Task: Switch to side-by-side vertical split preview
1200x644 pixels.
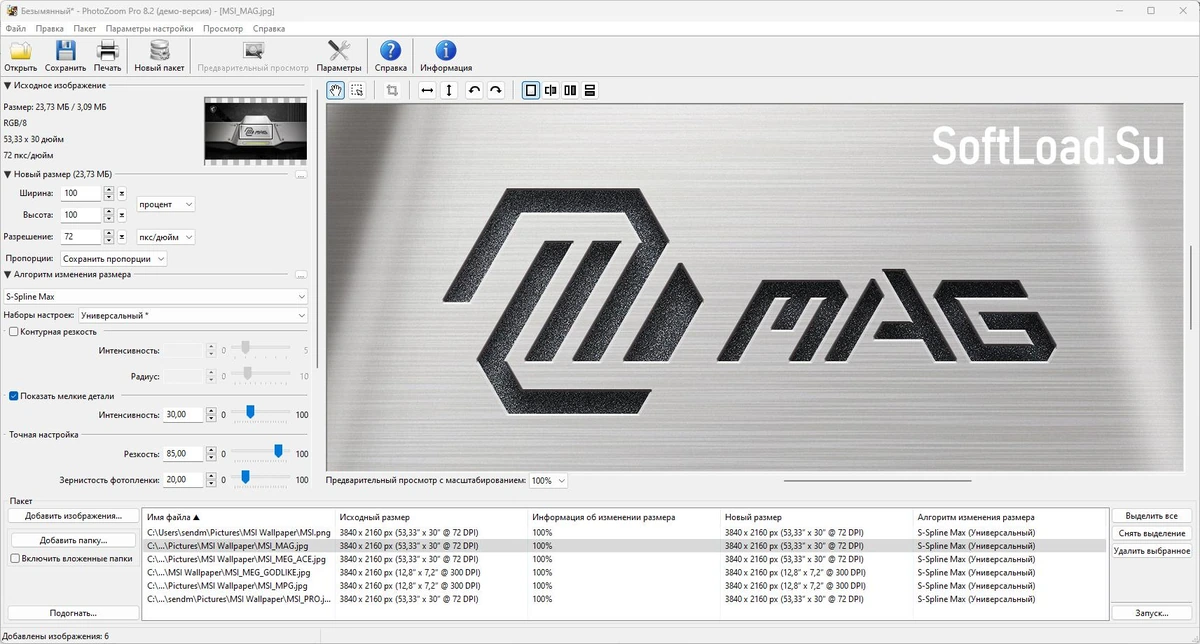Action: coord(570,90)
